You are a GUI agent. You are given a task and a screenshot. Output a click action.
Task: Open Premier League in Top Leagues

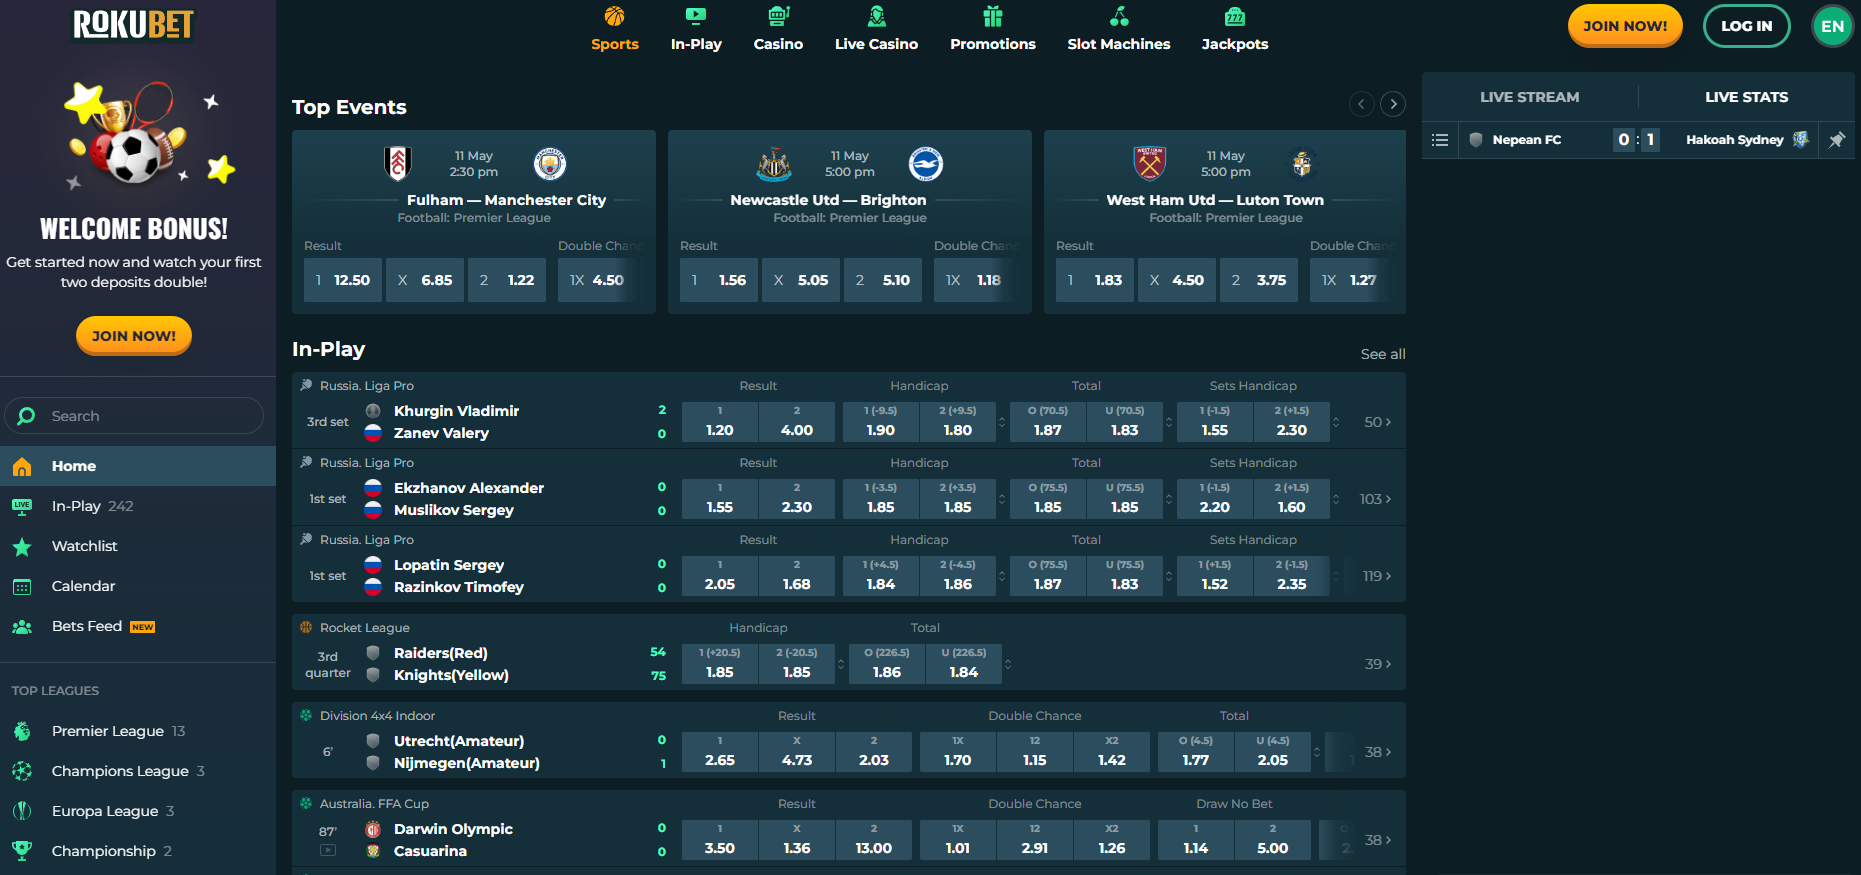click(x=138, y=731)
